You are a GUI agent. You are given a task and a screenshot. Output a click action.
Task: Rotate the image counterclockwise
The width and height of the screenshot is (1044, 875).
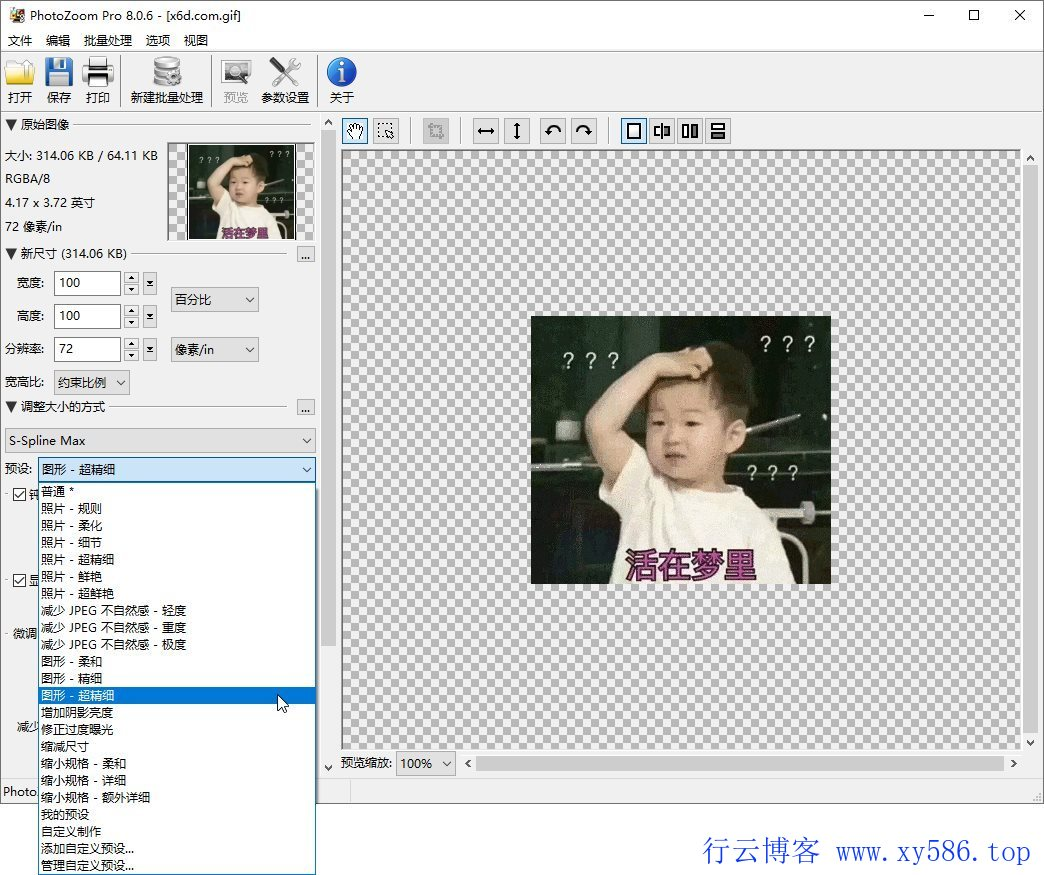pos(552,130)
